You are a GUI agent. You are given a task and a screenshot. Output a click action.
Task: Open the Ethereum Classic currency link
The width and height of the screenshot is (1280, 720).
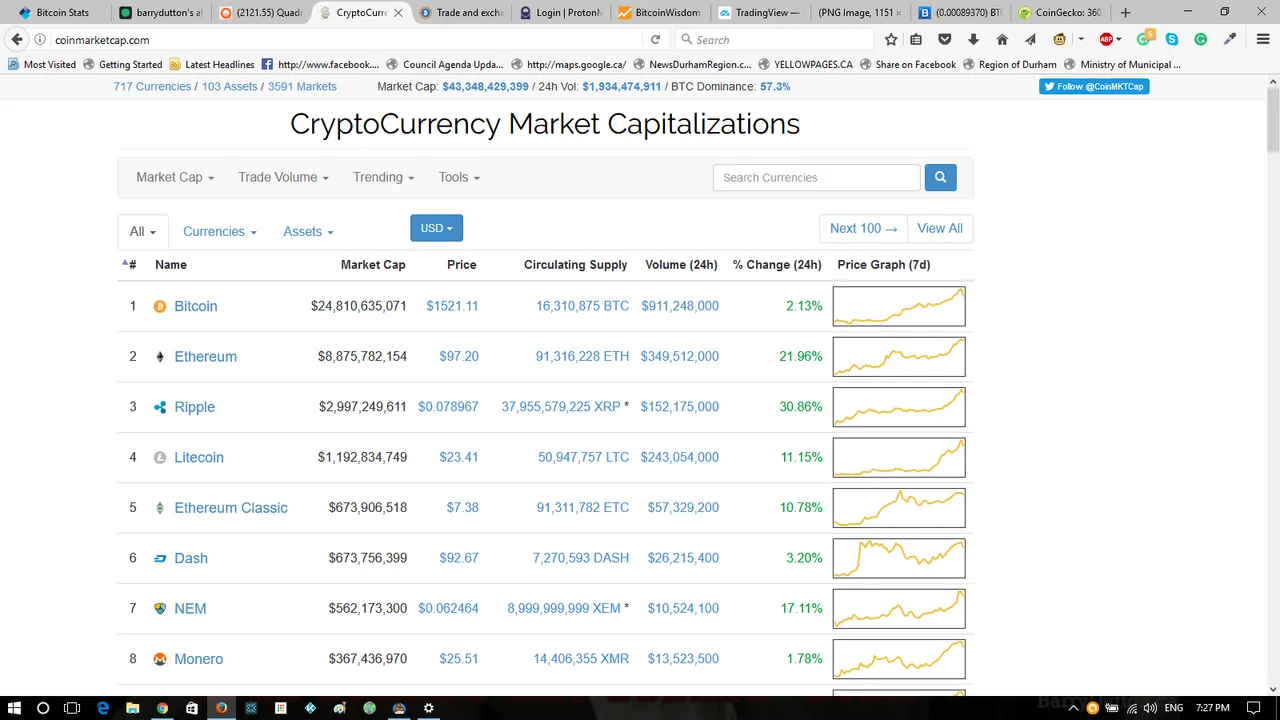click(231, 508)
